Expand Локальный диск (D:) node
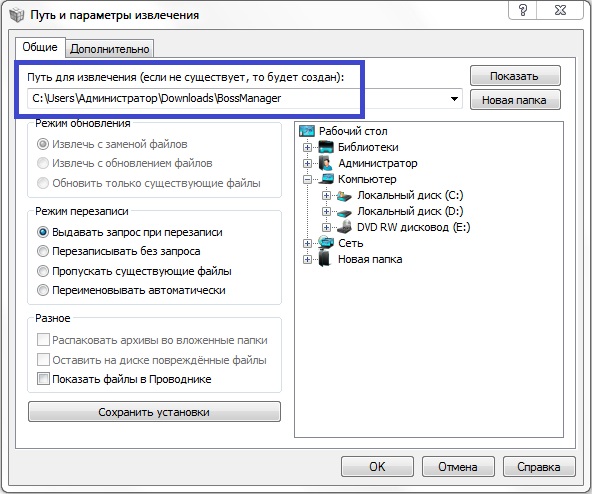 tap(327, 211)
